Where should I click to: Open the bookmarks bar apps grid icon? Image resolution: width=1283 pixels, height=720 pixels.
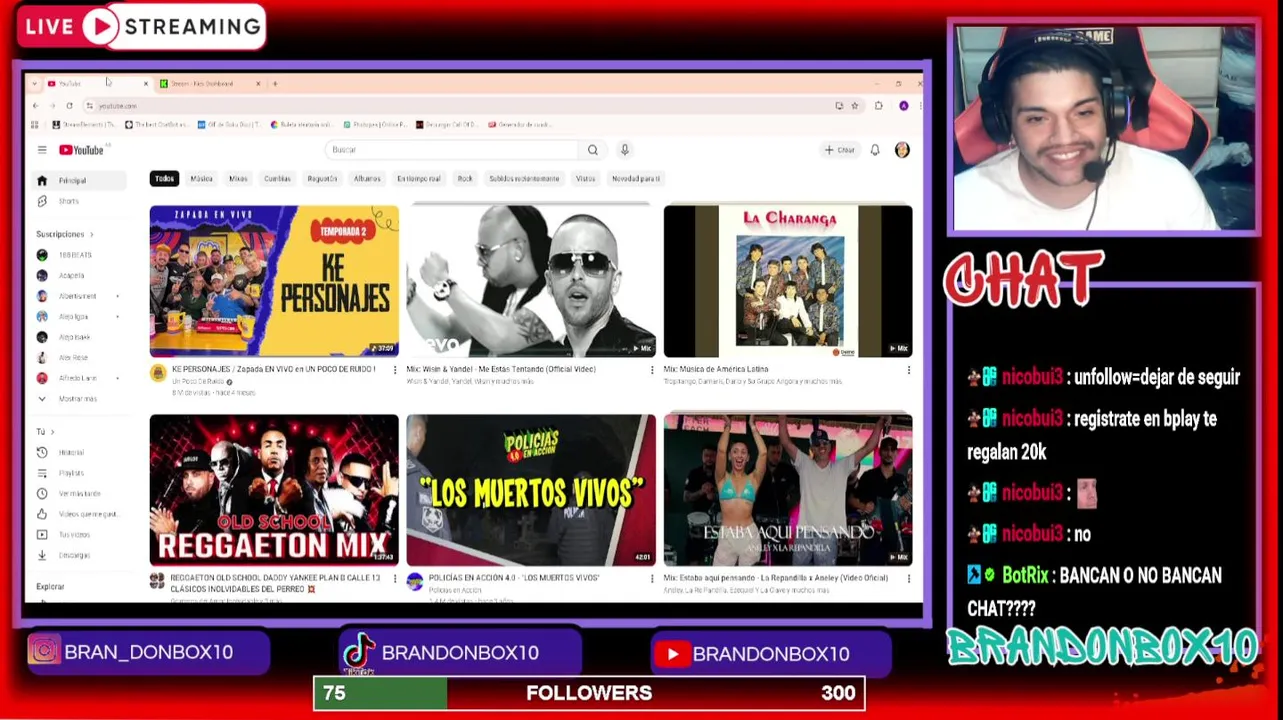click(x=35, y=125)
